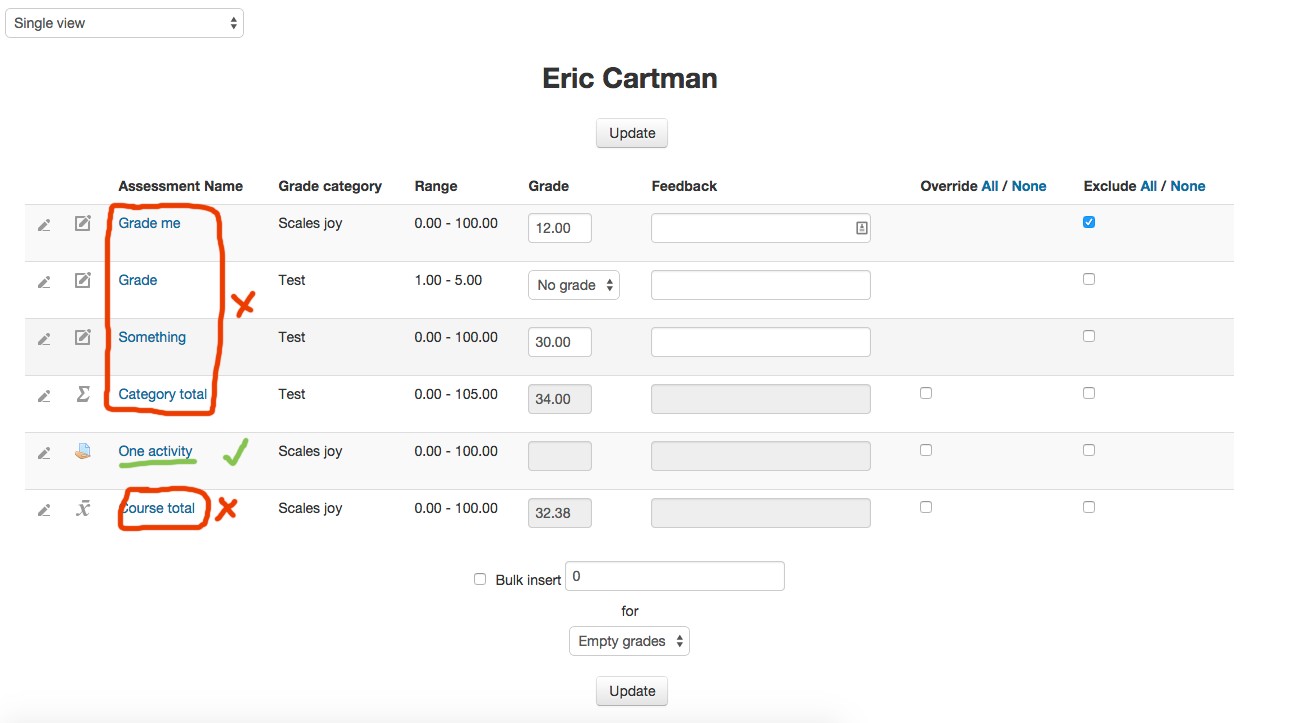Click the pencil icon in the Grade me row

44,225
